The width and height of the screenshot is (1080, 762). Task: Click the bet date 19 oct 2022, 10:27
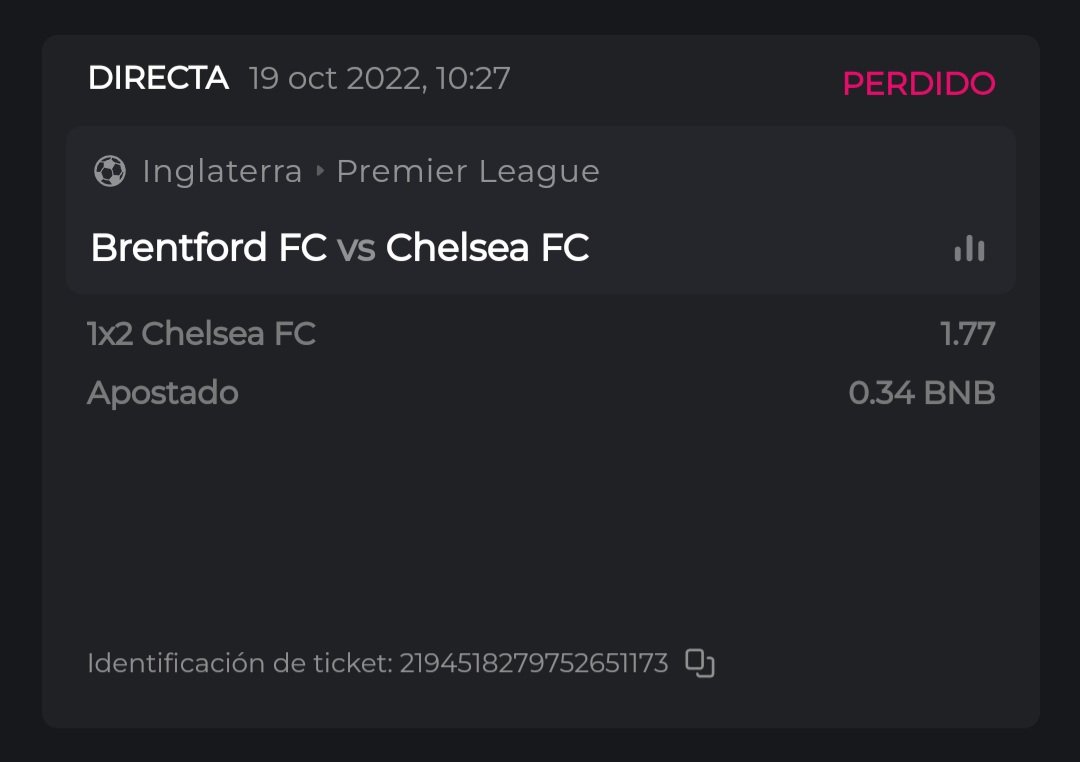379,78
